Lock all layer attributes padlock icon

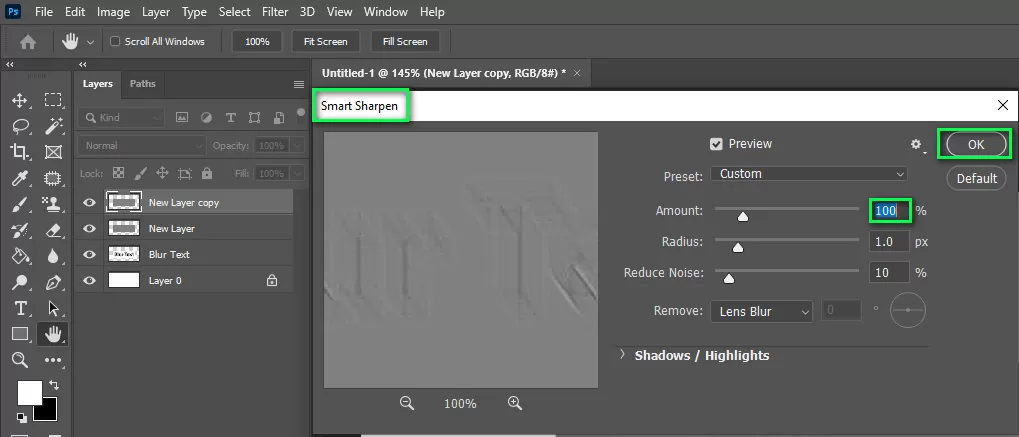tap(207, 173)
